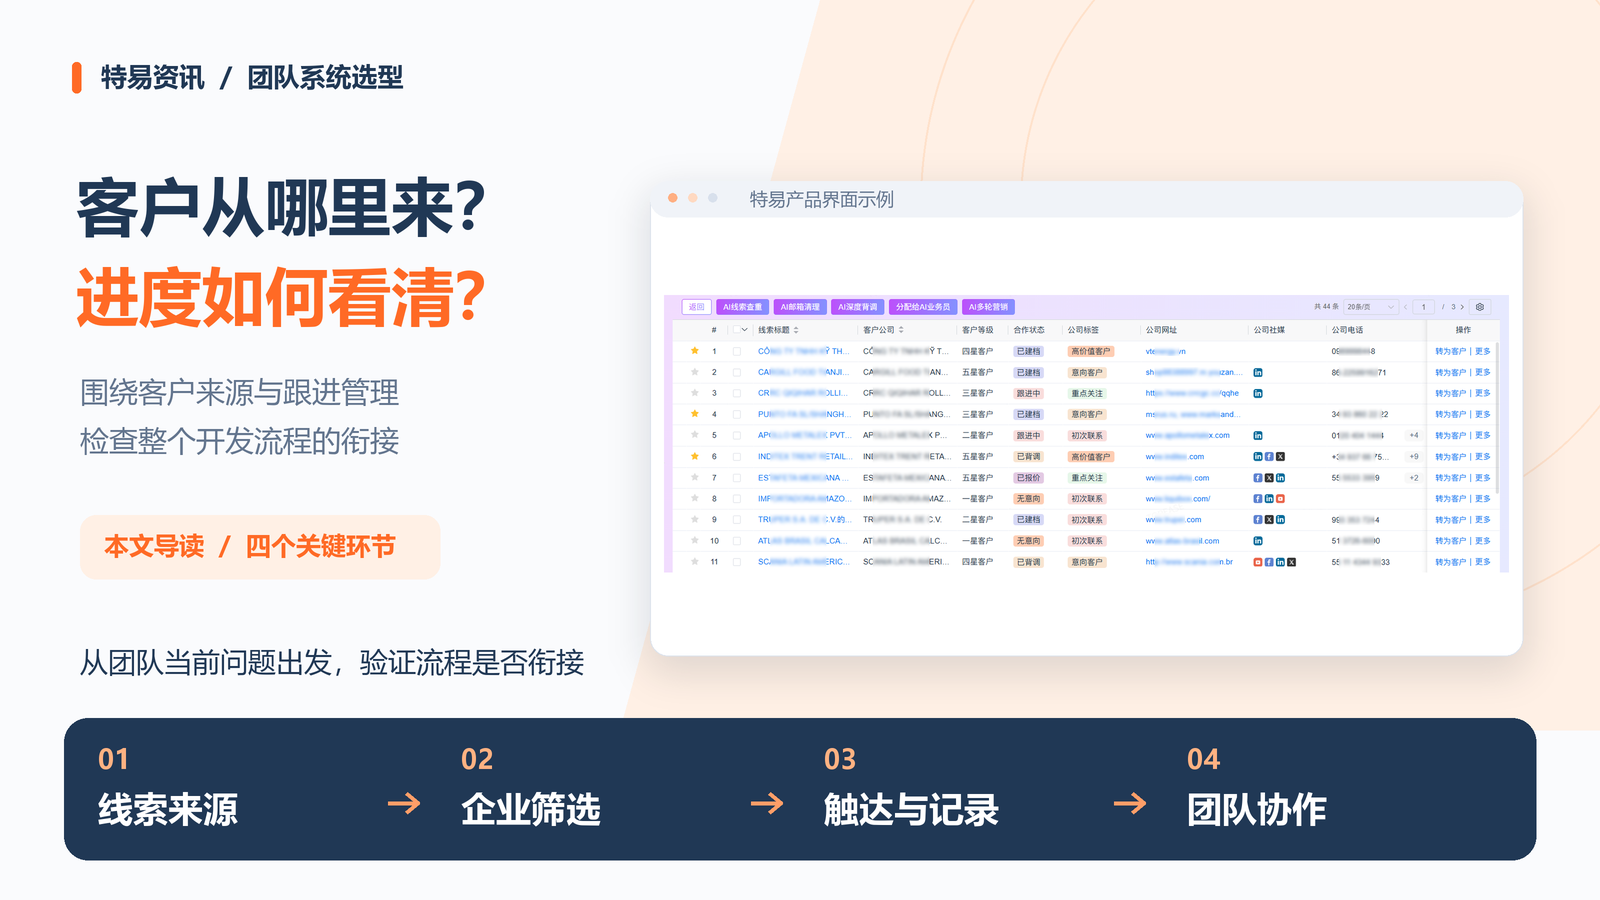Click the AI线索查重 toolbar button
The height and width of the screenshot is (900, 1600).
click(x=743, y=307)
